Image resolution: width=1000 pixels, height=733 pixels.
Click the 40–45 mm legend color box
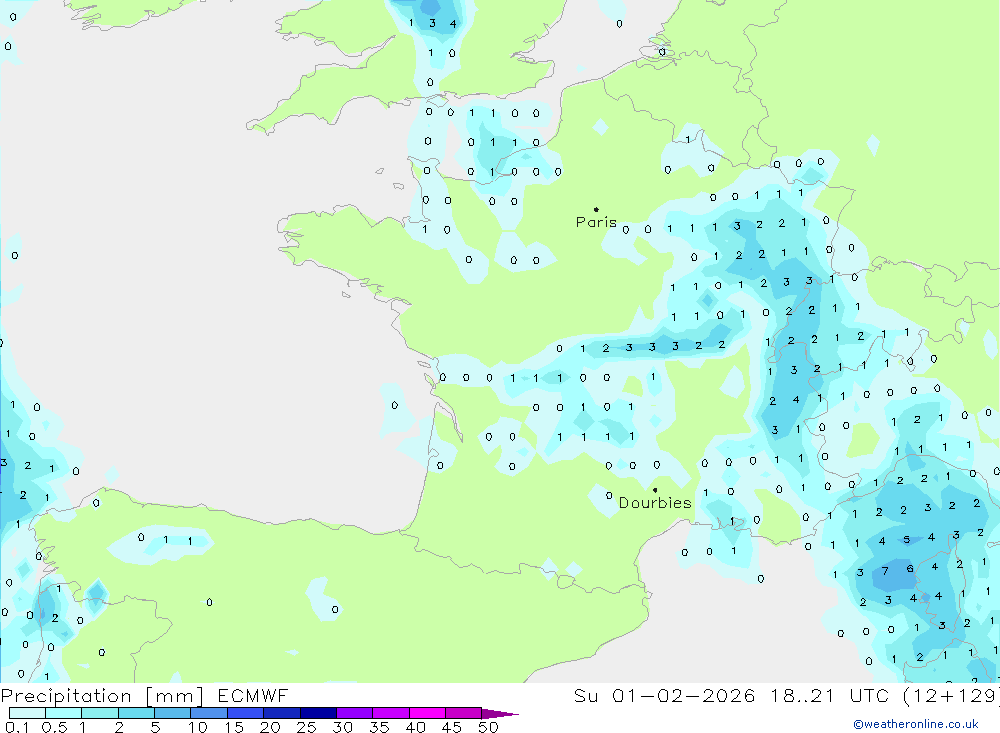pos(427,713)
